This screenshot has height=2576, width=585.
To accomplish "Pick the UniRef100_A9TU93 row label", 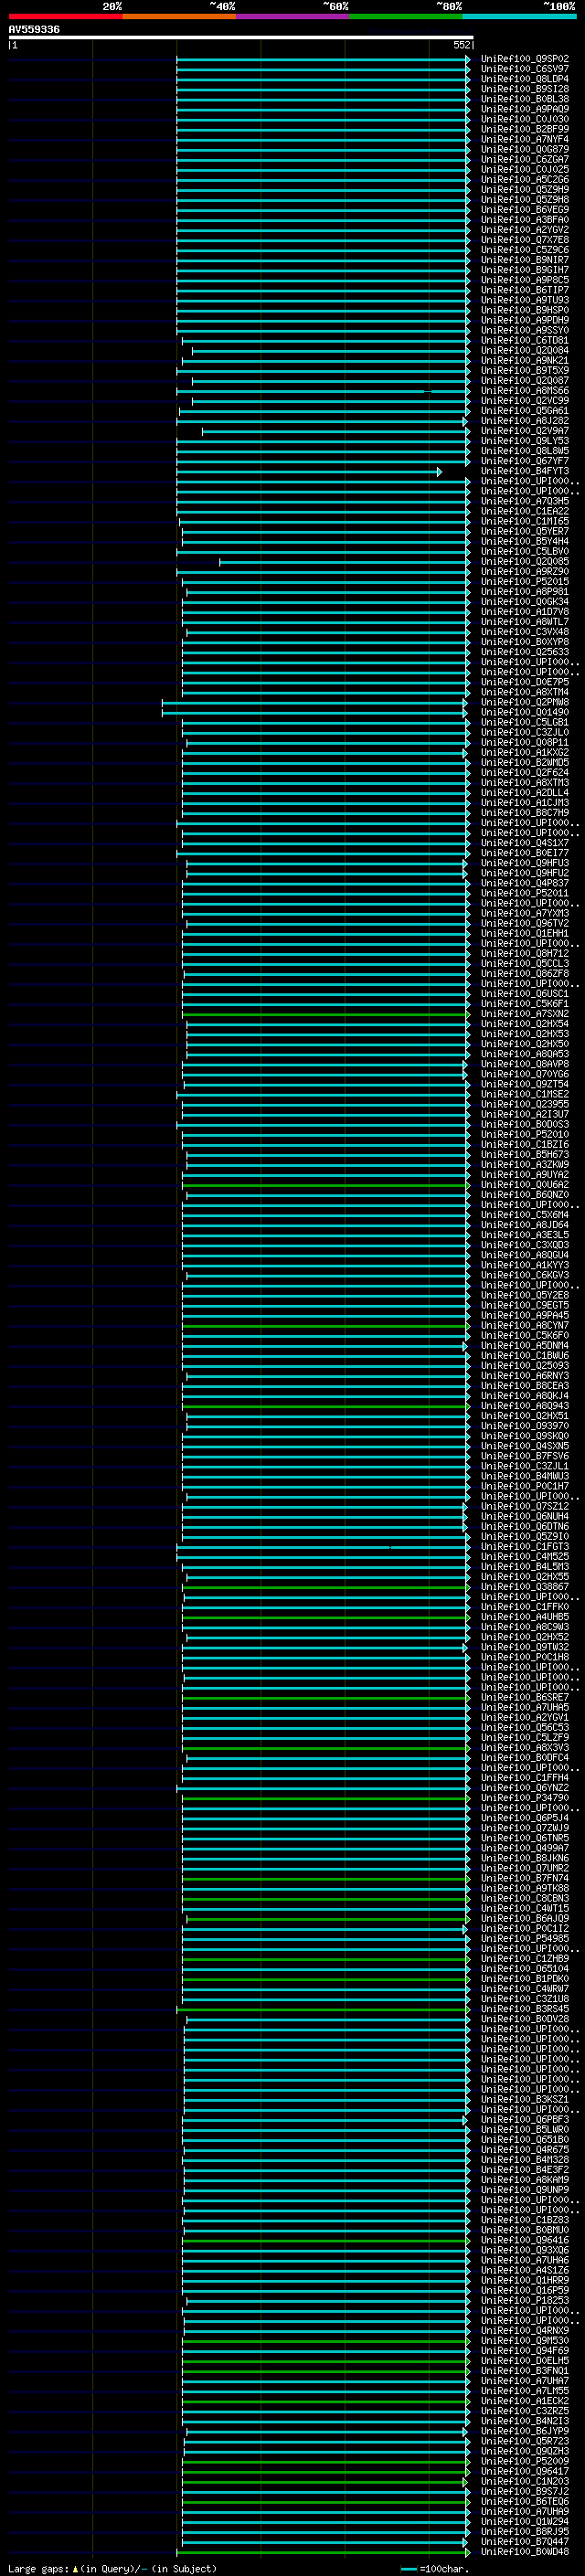I will (x=525, y=300).
